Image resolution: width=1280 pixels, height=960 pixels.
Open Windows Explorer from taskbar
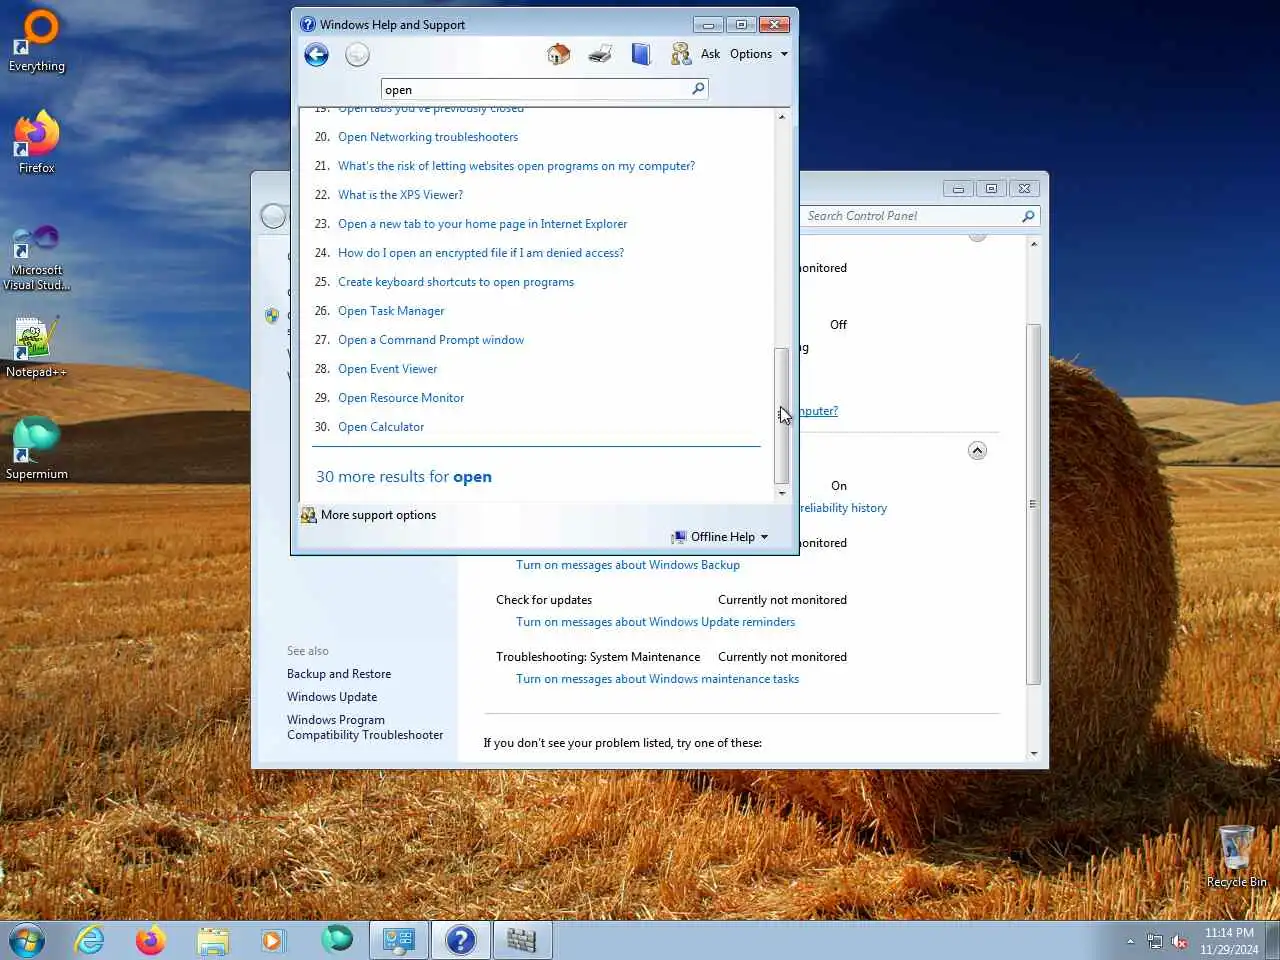point(212,940)
